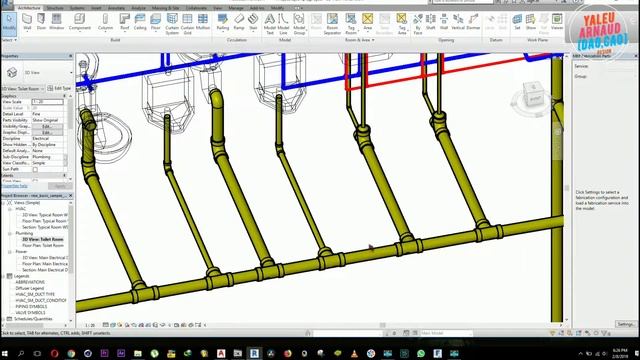Viewport: 640px width, 360px height.
Task: Select the Roof tool
Action: [x=124, y=22]
